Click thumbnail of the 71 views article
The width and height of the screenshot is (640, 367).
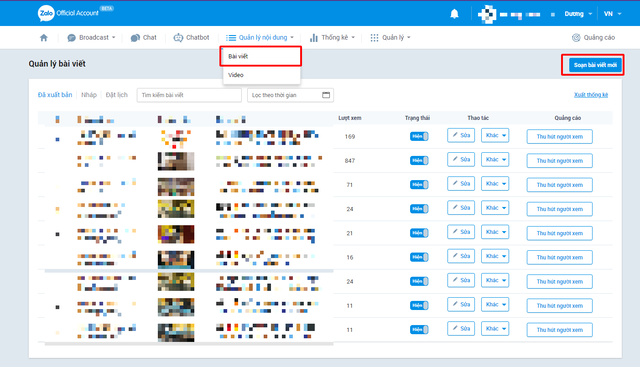[176, 187]
